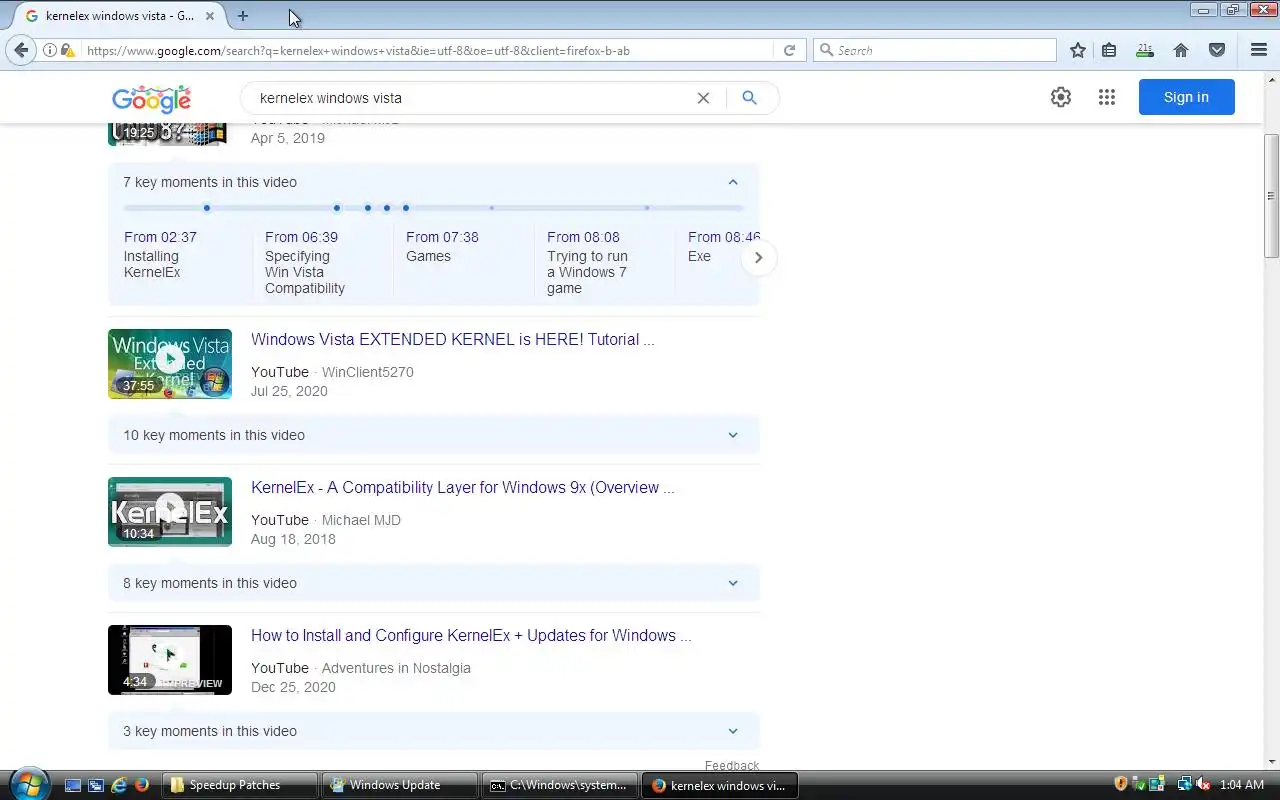1280x800 pixels.
Task: Click the muted volume tray icon
Action: pyautogui.click(x=1203, y=785)
